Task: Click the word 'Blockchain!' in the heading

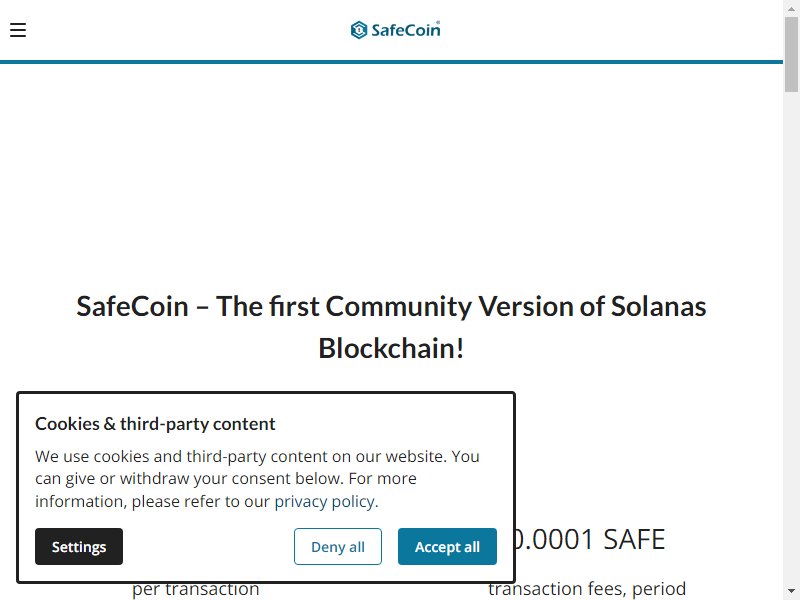Action: [391, 348]
